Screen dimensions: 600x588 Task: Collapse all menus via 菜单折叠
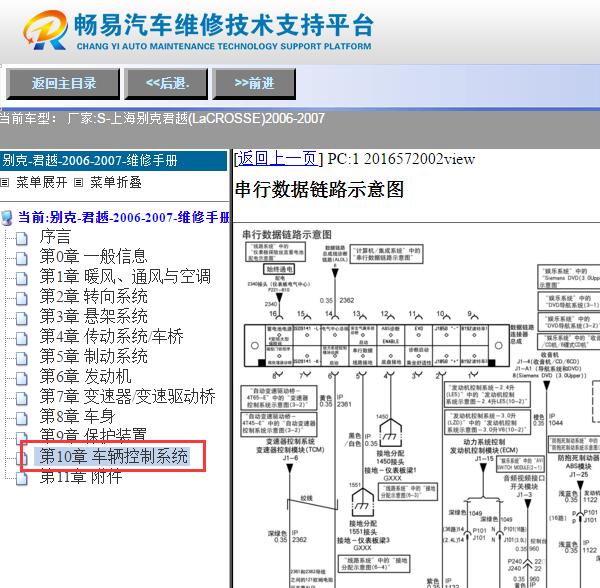pyautogui.click(x=116, y=182)
